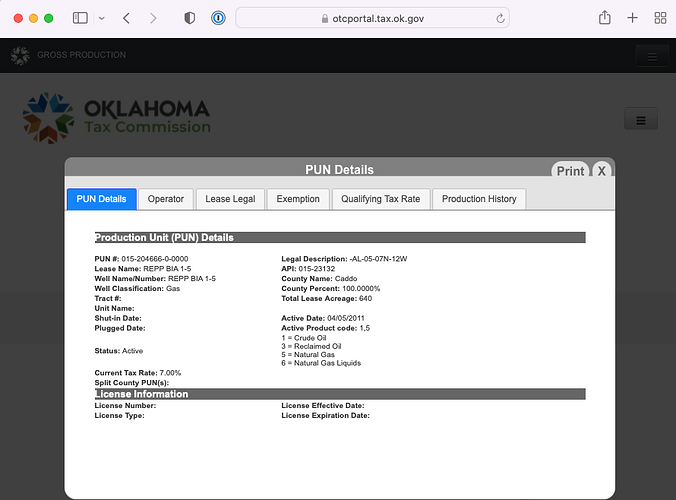The image size is (676, 500).
Task: Click the Active Date 04/05/2011 value
Action: click(346, 319)
